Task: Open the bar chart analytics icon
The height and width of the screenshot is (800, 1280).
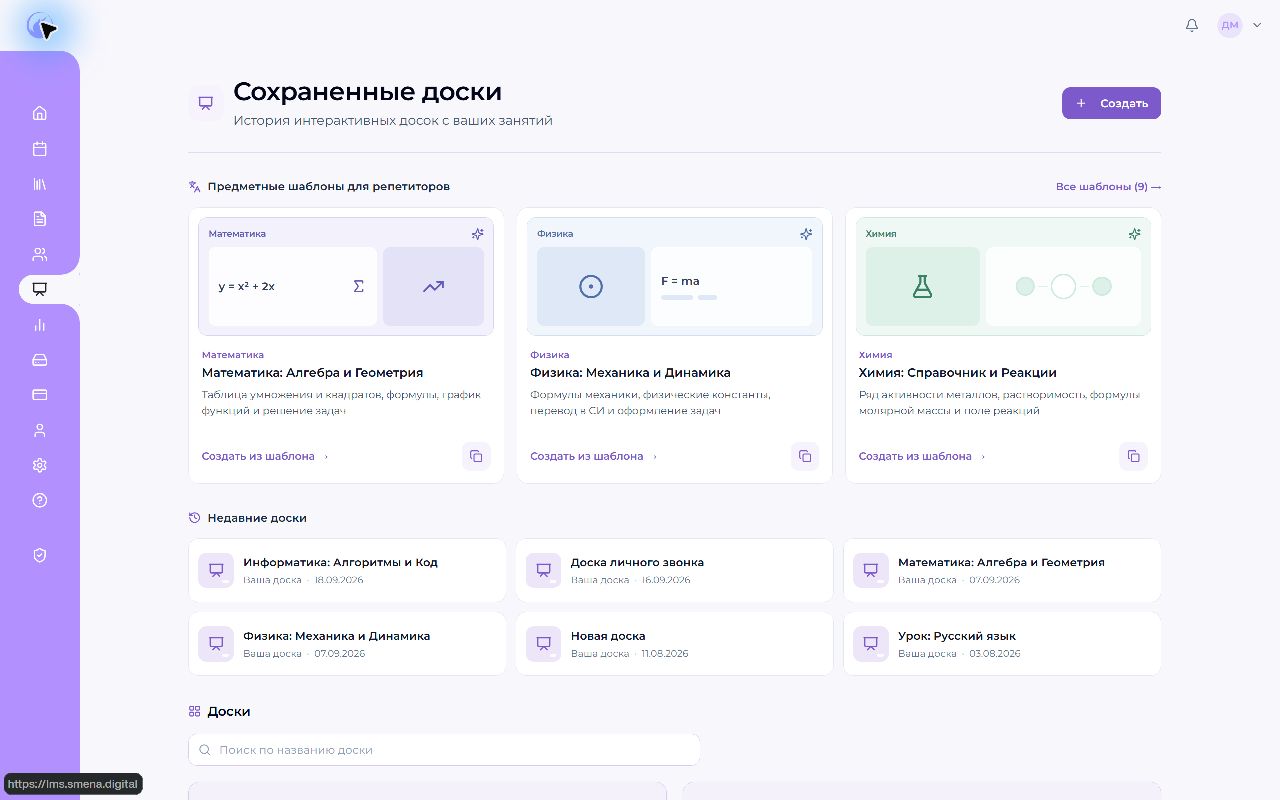Action: point(40,325)
